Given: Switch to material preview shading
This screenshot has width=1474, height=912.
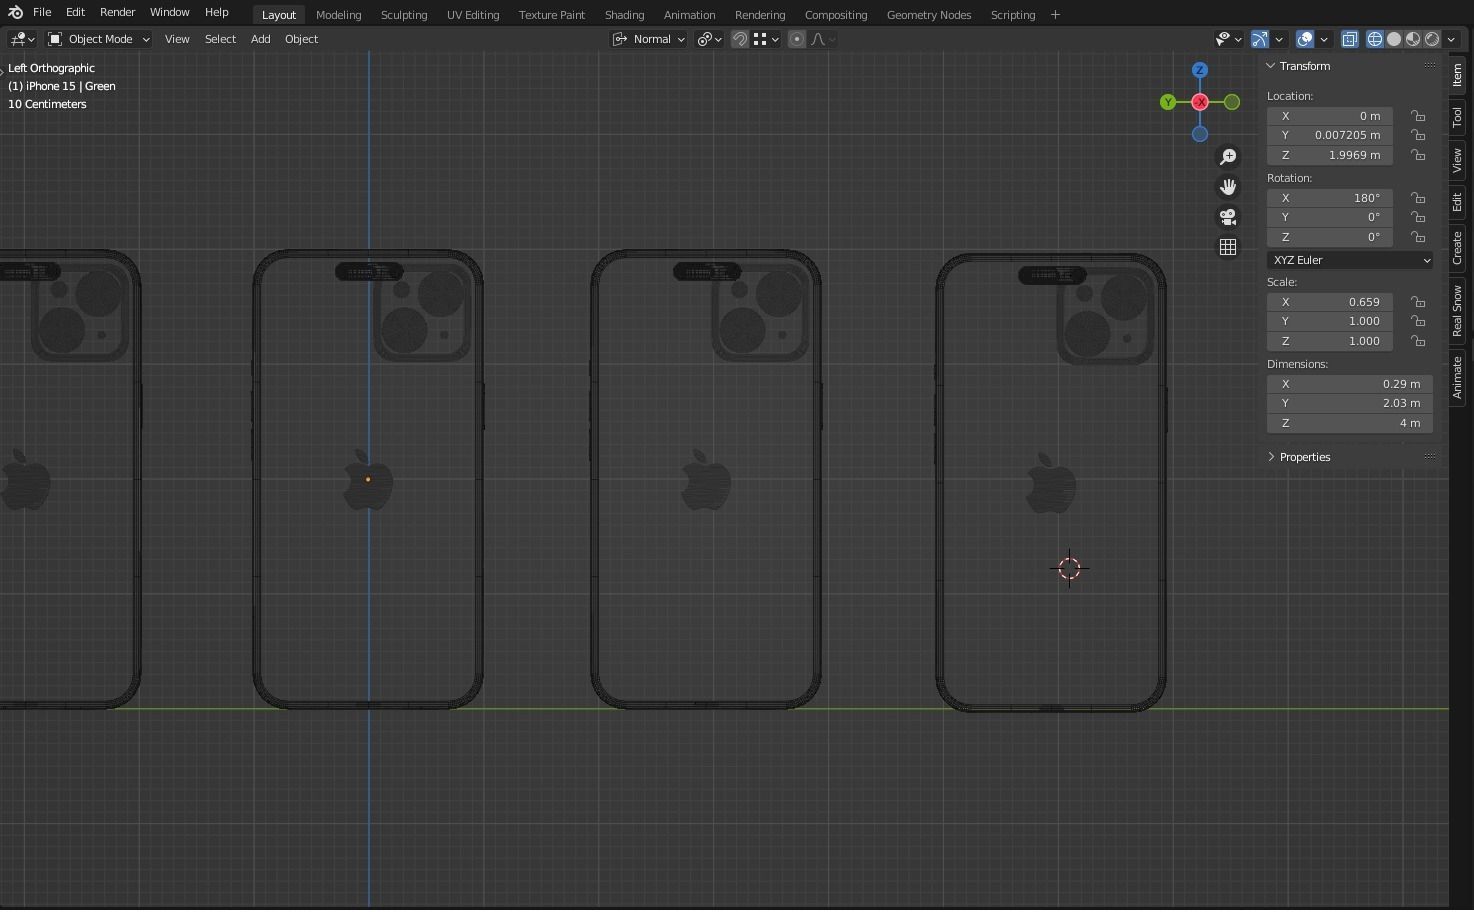Looking at the screenshot, I should [1413, 39].
